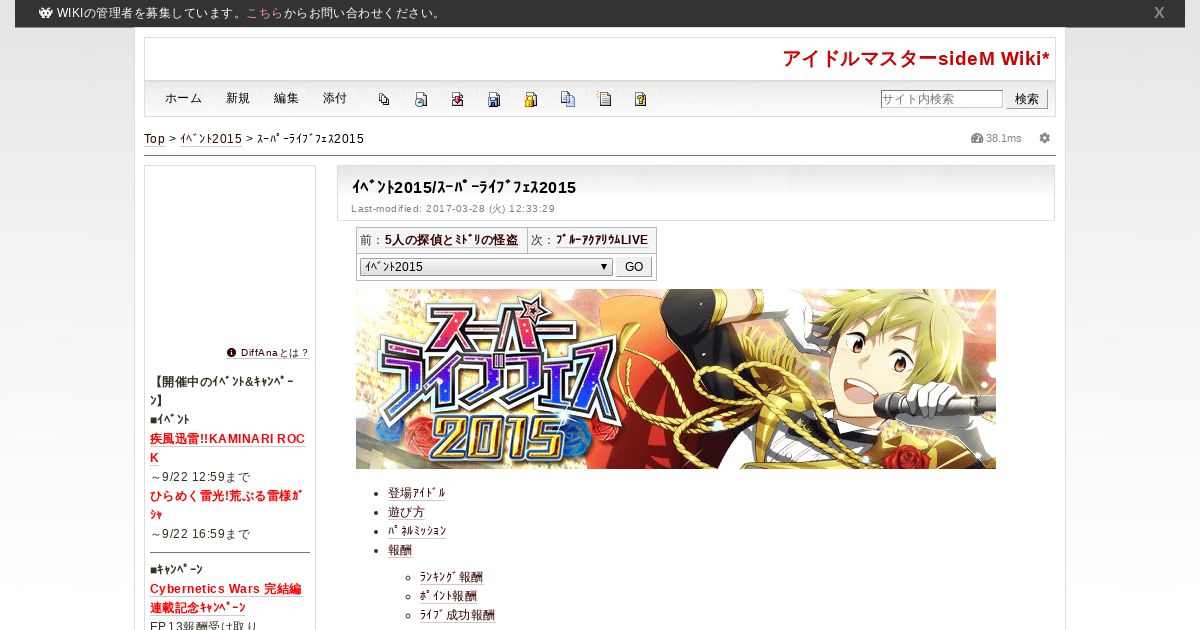Click the スーパーライブフェス2015 banner image

pos(676,379)
